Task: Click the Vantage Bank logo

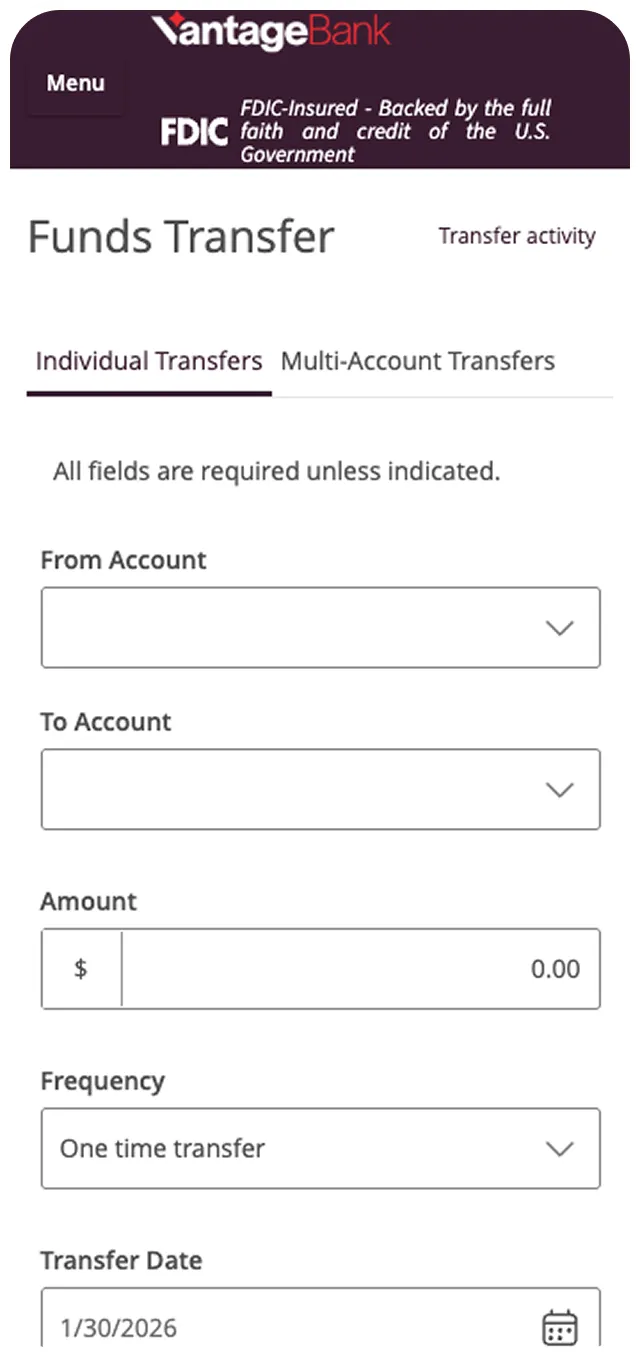Action: (270, 31)
